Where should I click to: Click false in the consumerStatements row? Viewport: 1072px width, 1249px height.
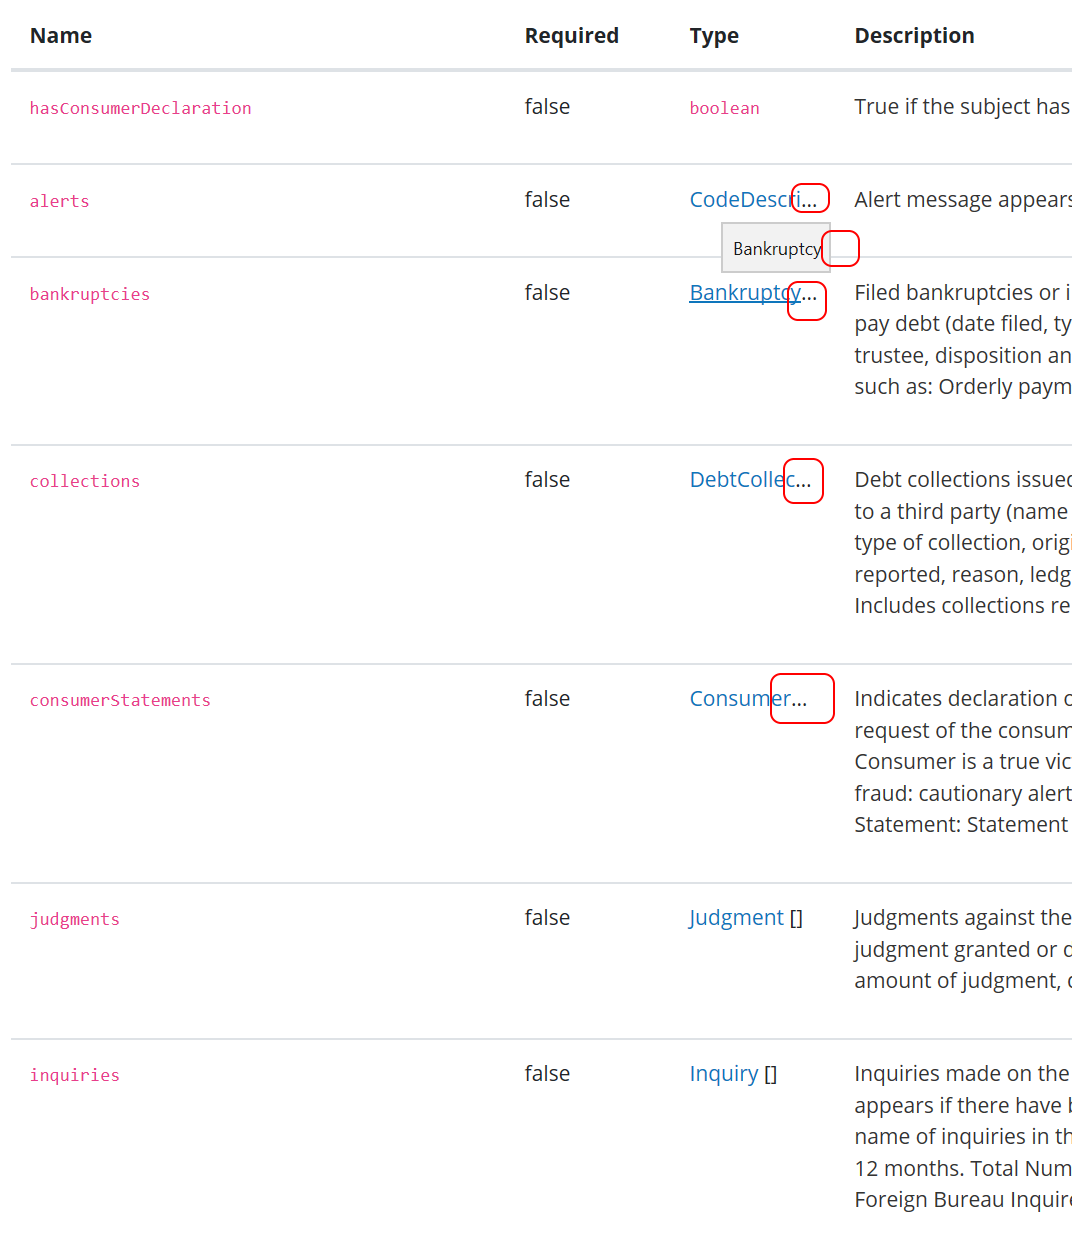pyautogui.click(x=547, y=699)
